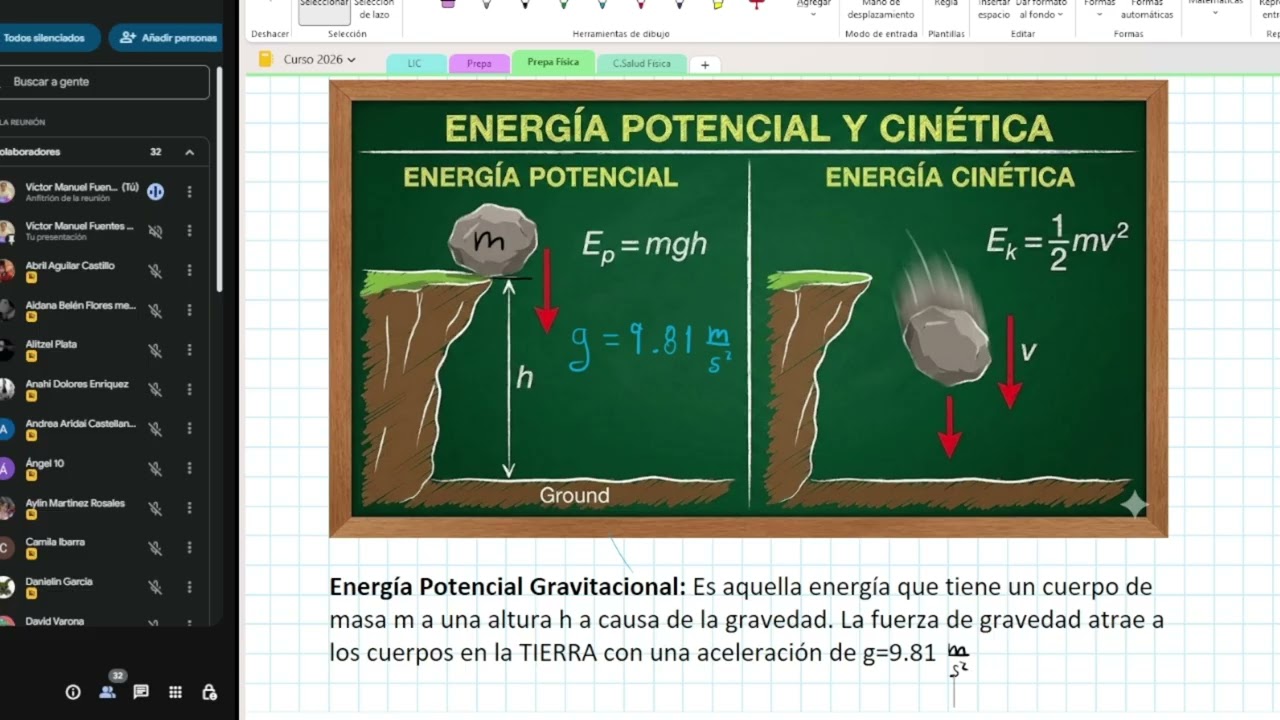1280x720 pixels.
Task: Click Abril Aguilar Castillo's avatar
Action: 6,271
